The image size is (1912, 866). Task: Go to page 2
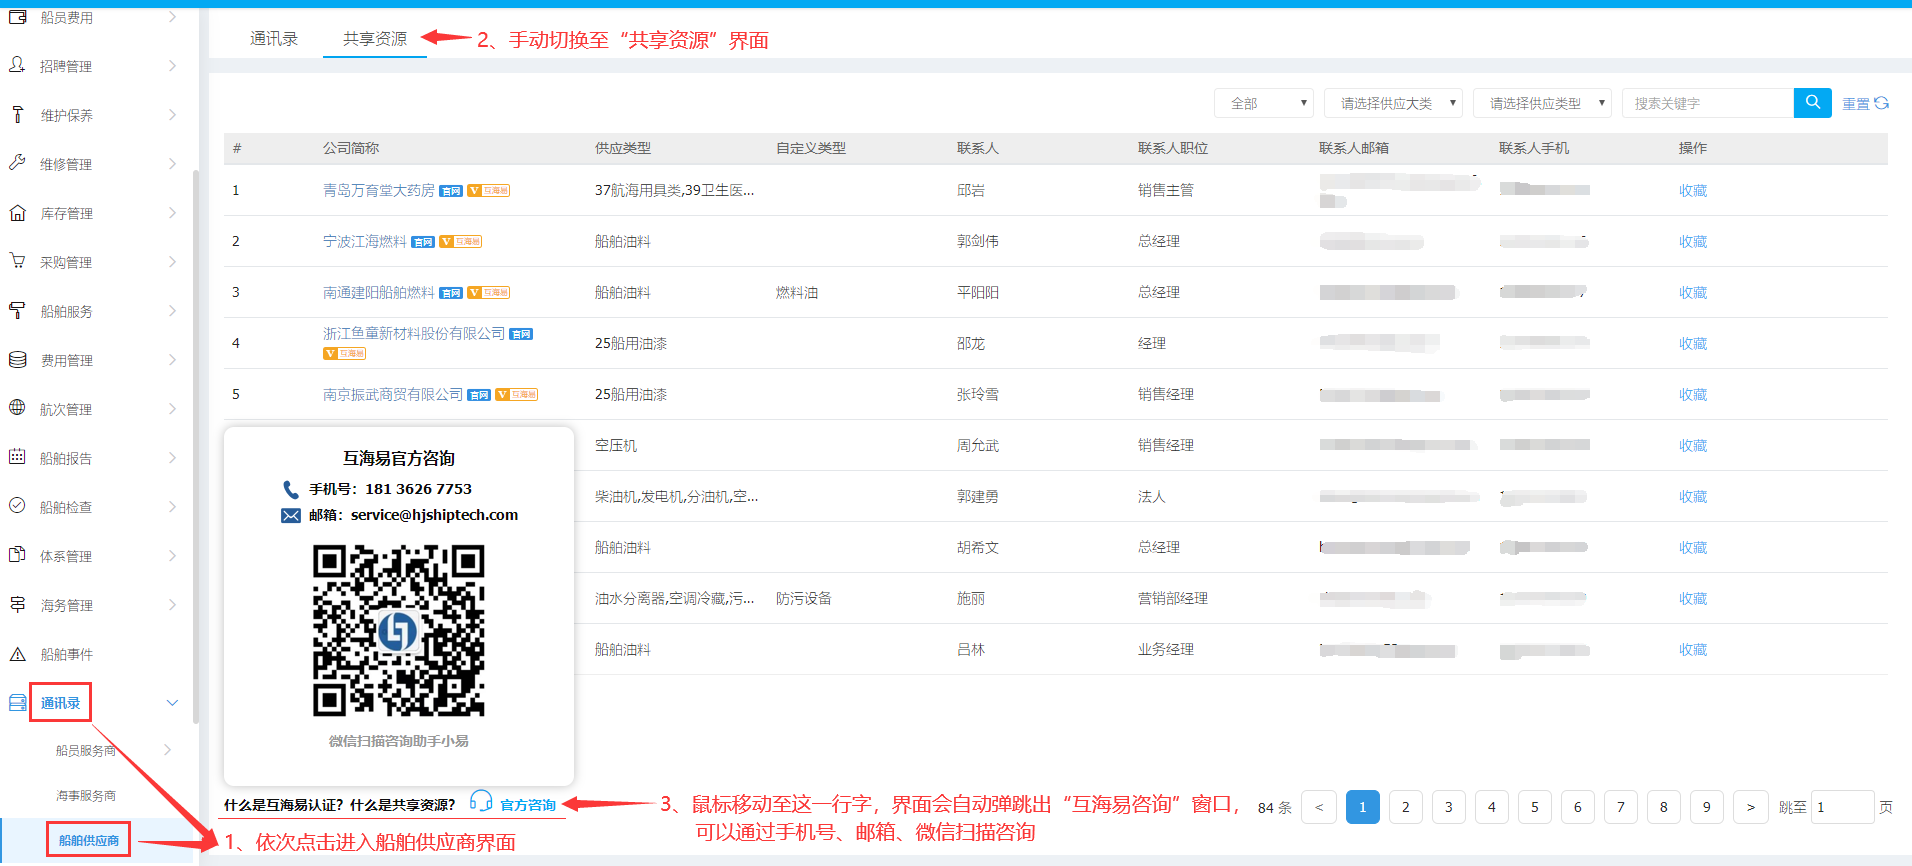1405,807
